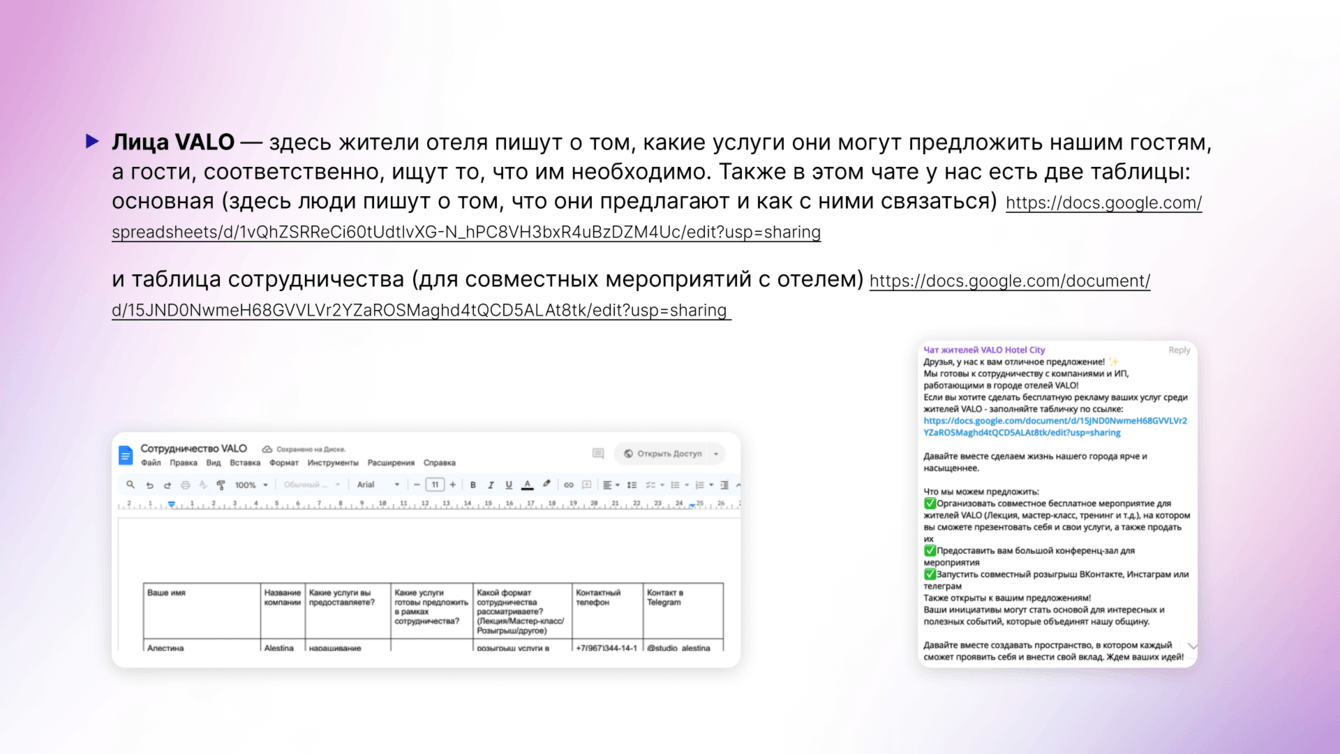Open the Расширения menu
Screen dimensions: 1340x754
pyautogui.click(x=391, y=463)
